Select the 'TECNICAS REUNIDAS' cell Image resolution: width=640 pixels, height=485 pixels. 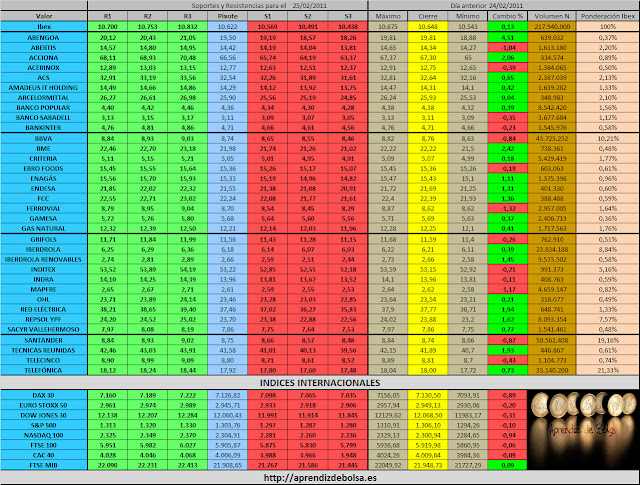[x=44, y=350]
